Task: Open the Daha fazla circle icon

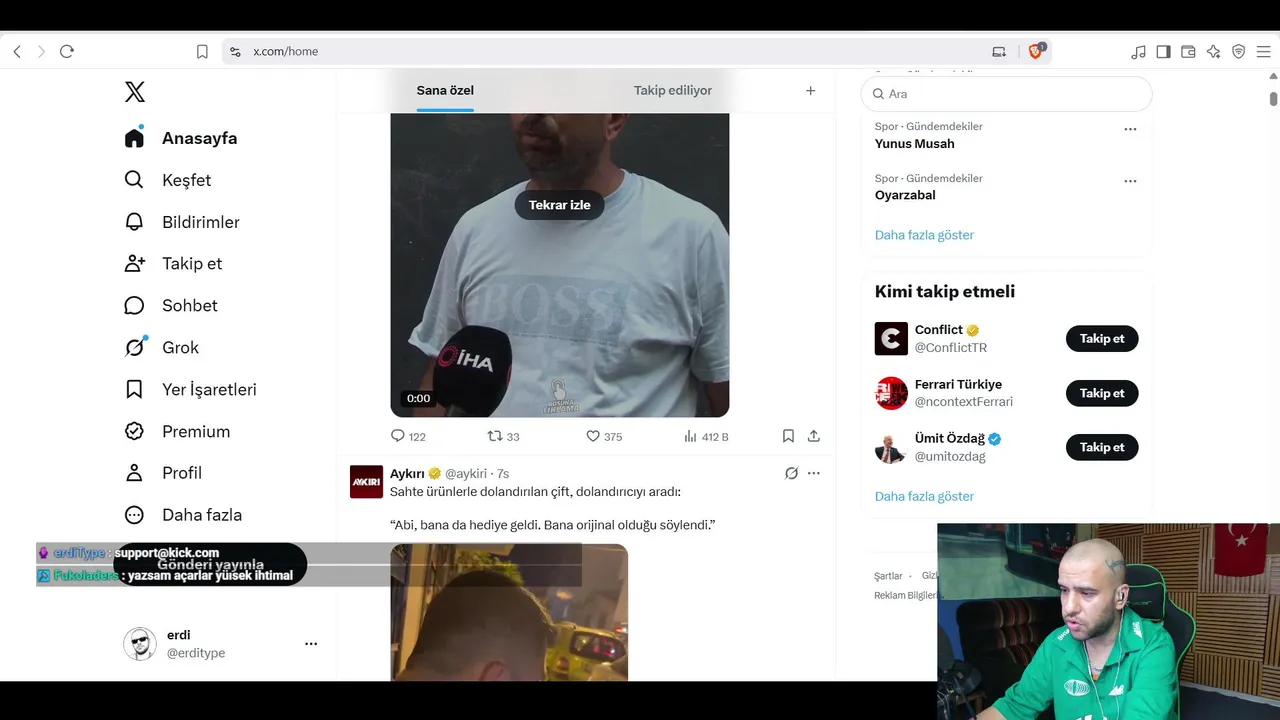Action: pos(134,515)
